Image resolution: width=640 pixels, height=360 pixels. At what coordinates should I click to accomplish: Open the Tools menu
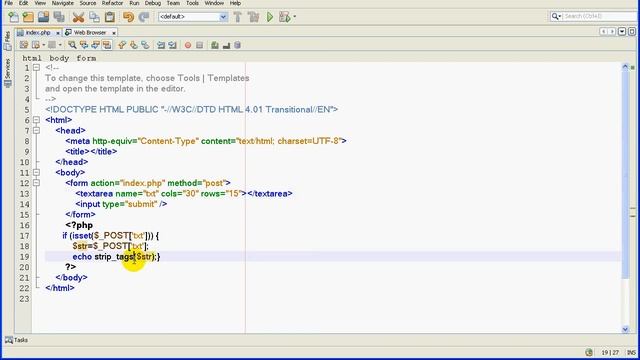click(192, 3)
